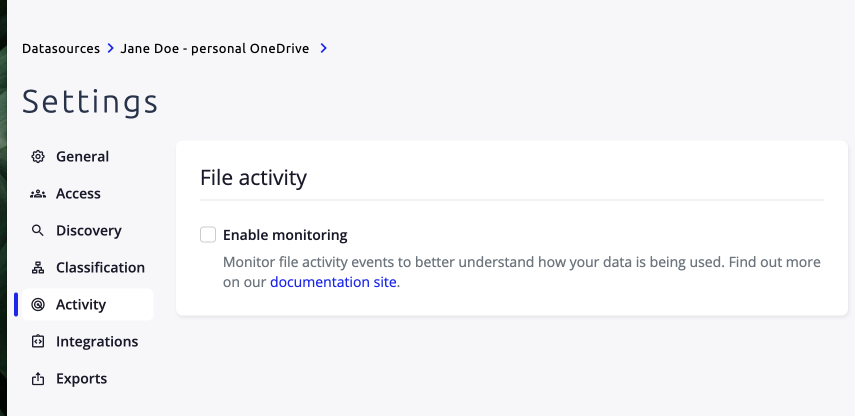Click the Enable monitoring label text
Viewport: 855px width, 416px height.
[x=285, y=235]
